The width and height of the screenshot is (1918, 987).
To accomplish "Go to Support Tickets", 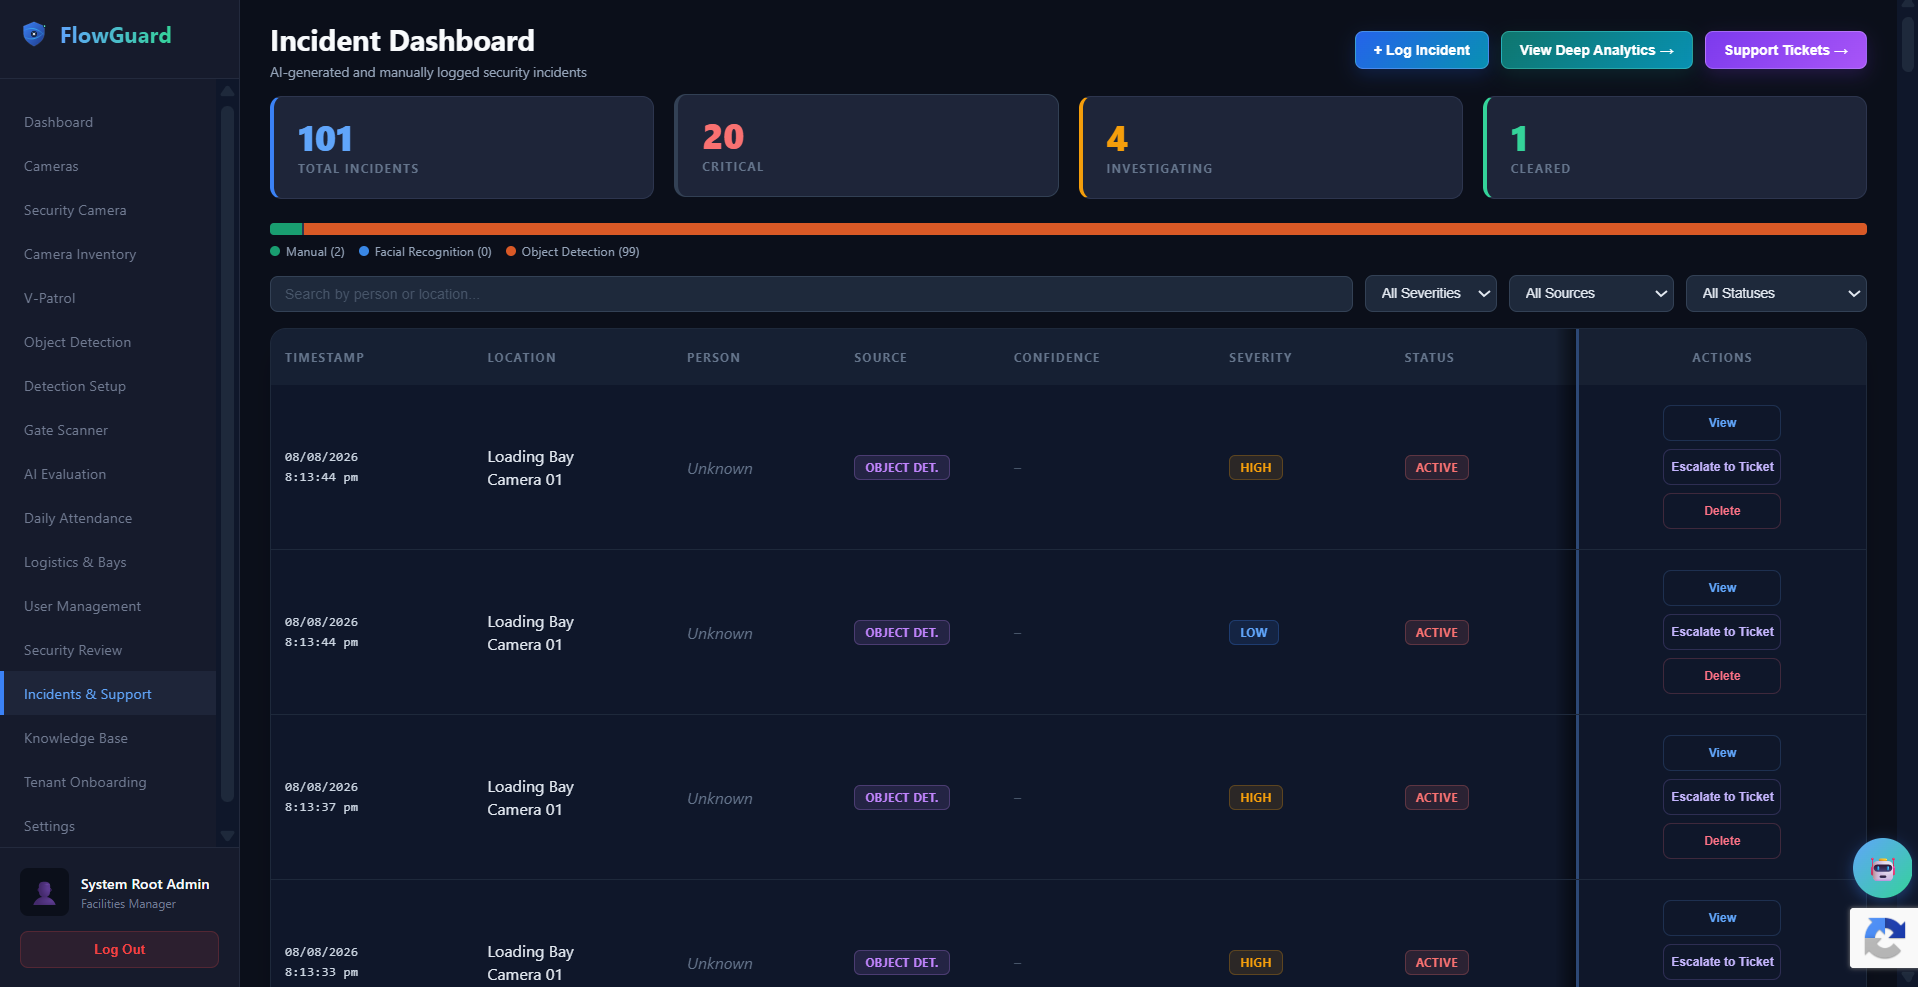I will point(1785,50).
